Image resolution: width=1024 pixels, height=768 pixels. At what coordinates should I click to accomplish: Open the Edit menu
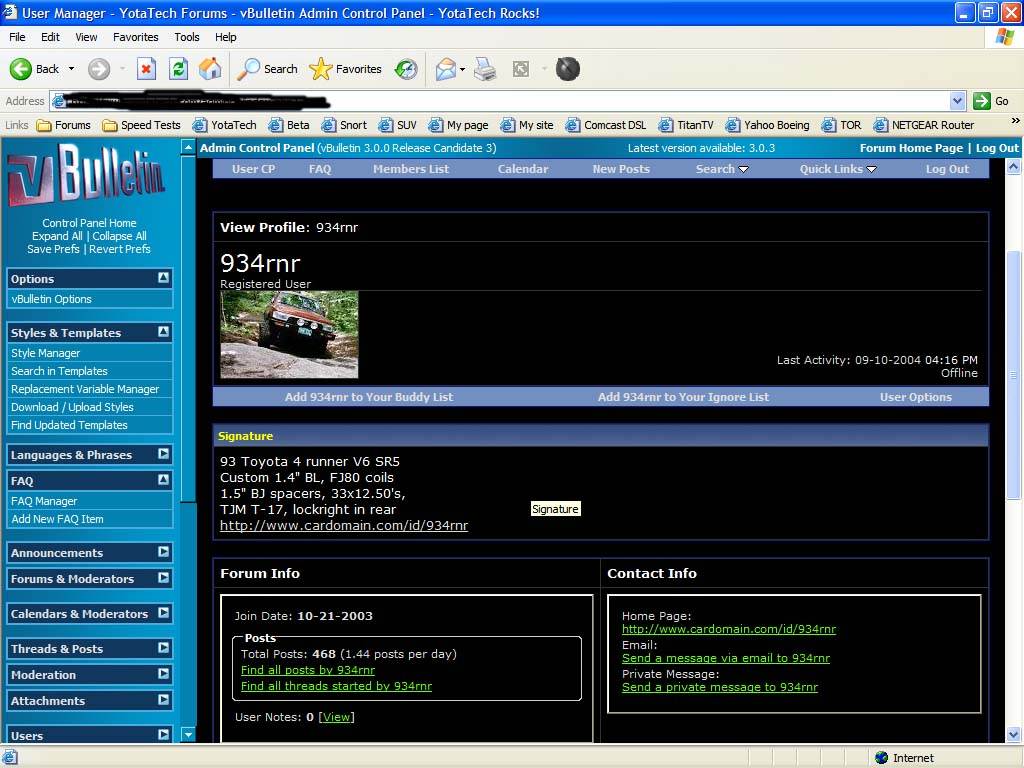pyautogui.click(x=50, y=37)
